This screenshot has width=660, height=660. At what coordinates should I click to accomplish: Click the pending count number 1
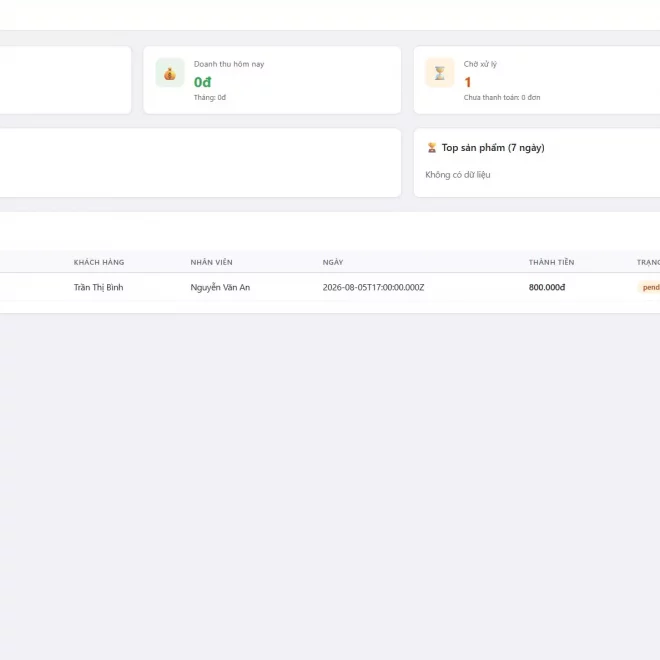467,82
